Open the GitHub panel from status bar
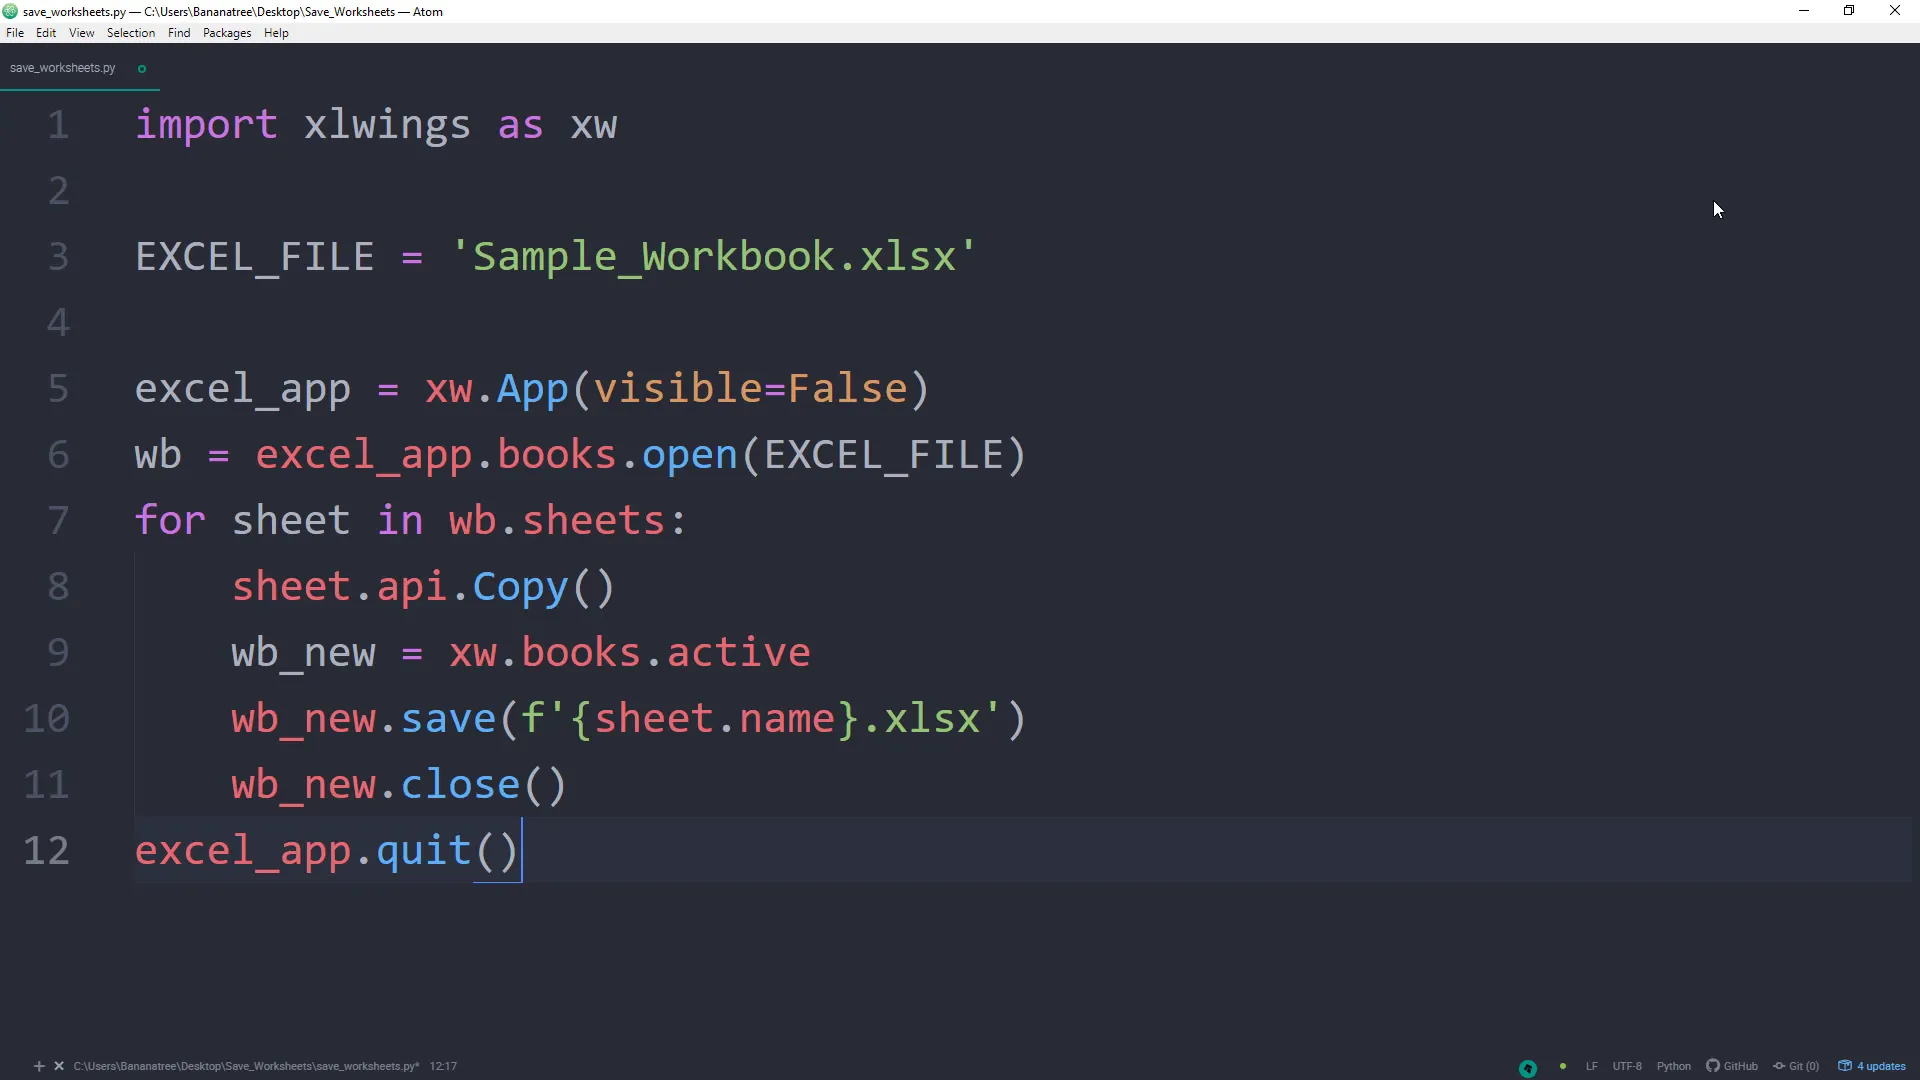The image size is (1920, 1080). click(1732, 1066)
